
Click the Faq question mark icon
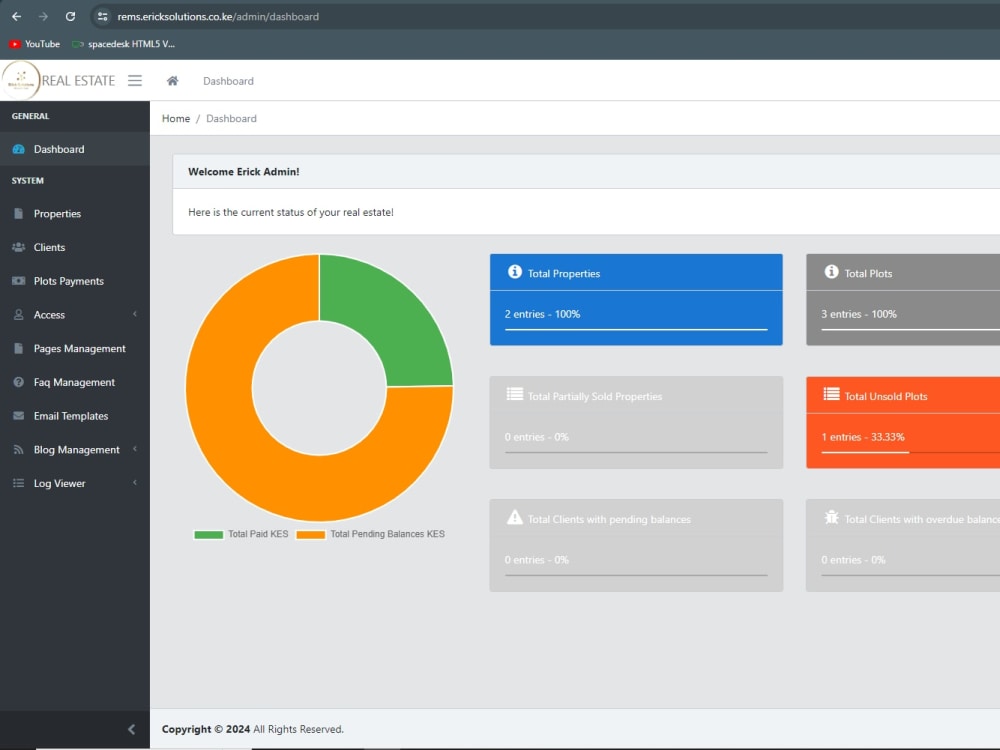click(x=18, y=383)
